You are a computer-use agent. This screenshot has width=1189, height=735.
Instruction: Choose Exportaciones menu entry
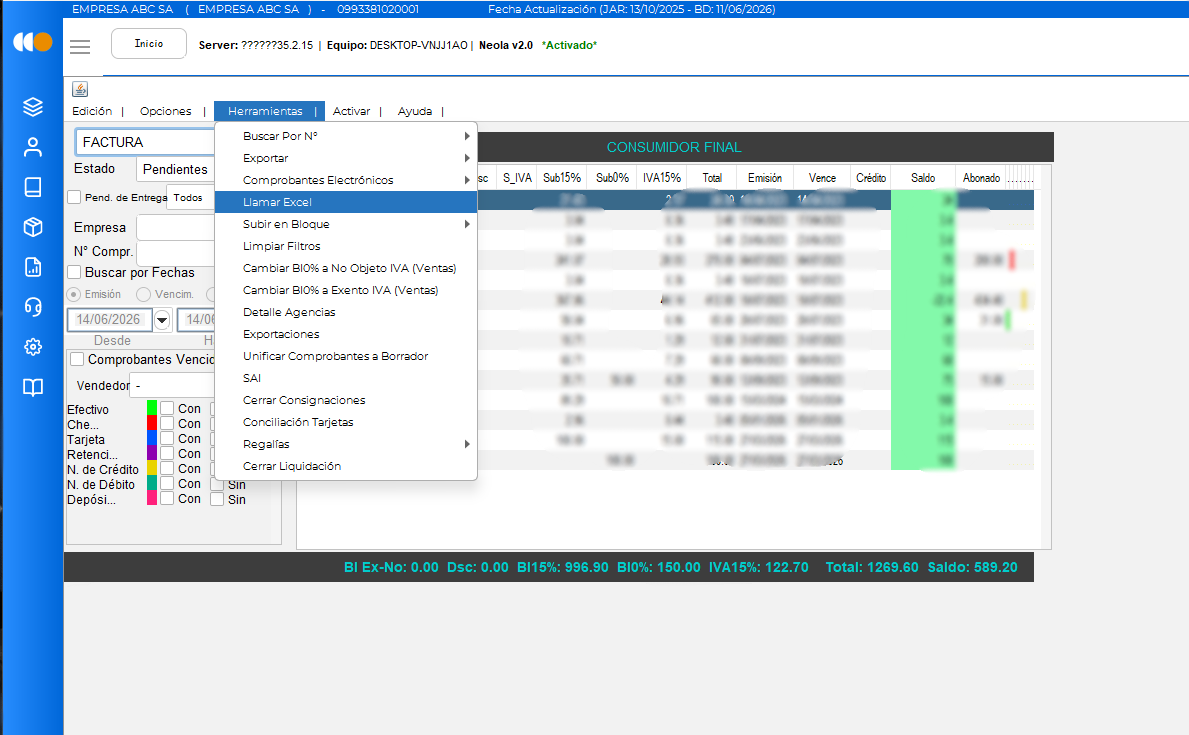pos(346,334)
